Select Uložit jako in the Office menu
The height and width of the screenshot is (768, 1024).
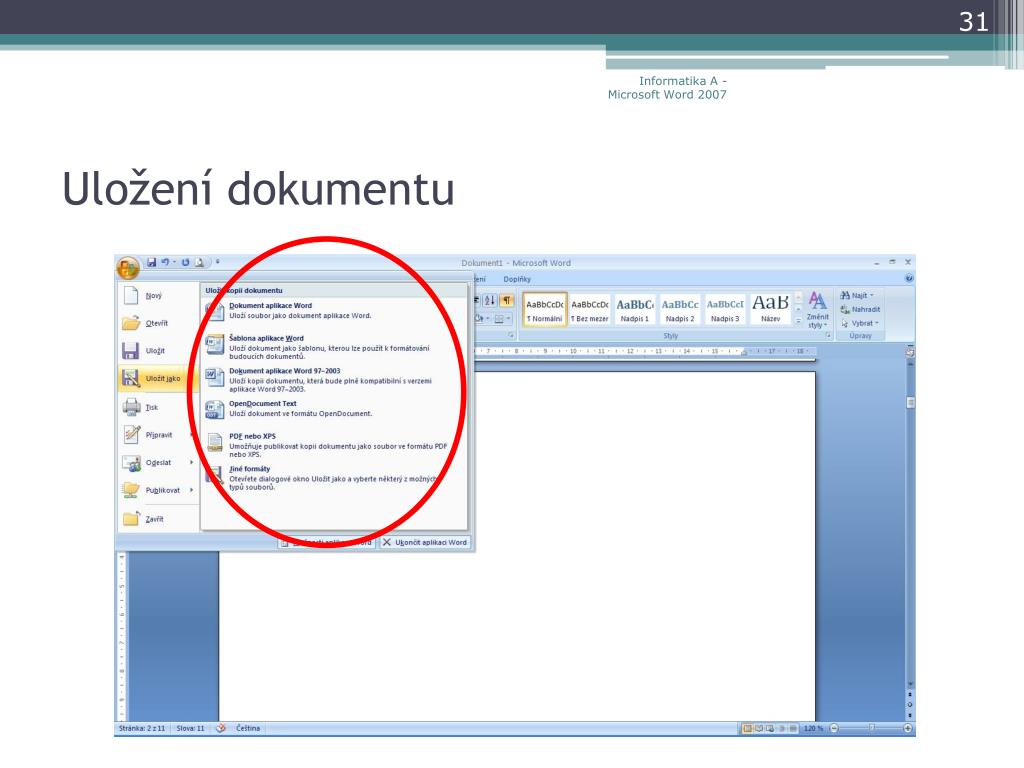point(159,378)
